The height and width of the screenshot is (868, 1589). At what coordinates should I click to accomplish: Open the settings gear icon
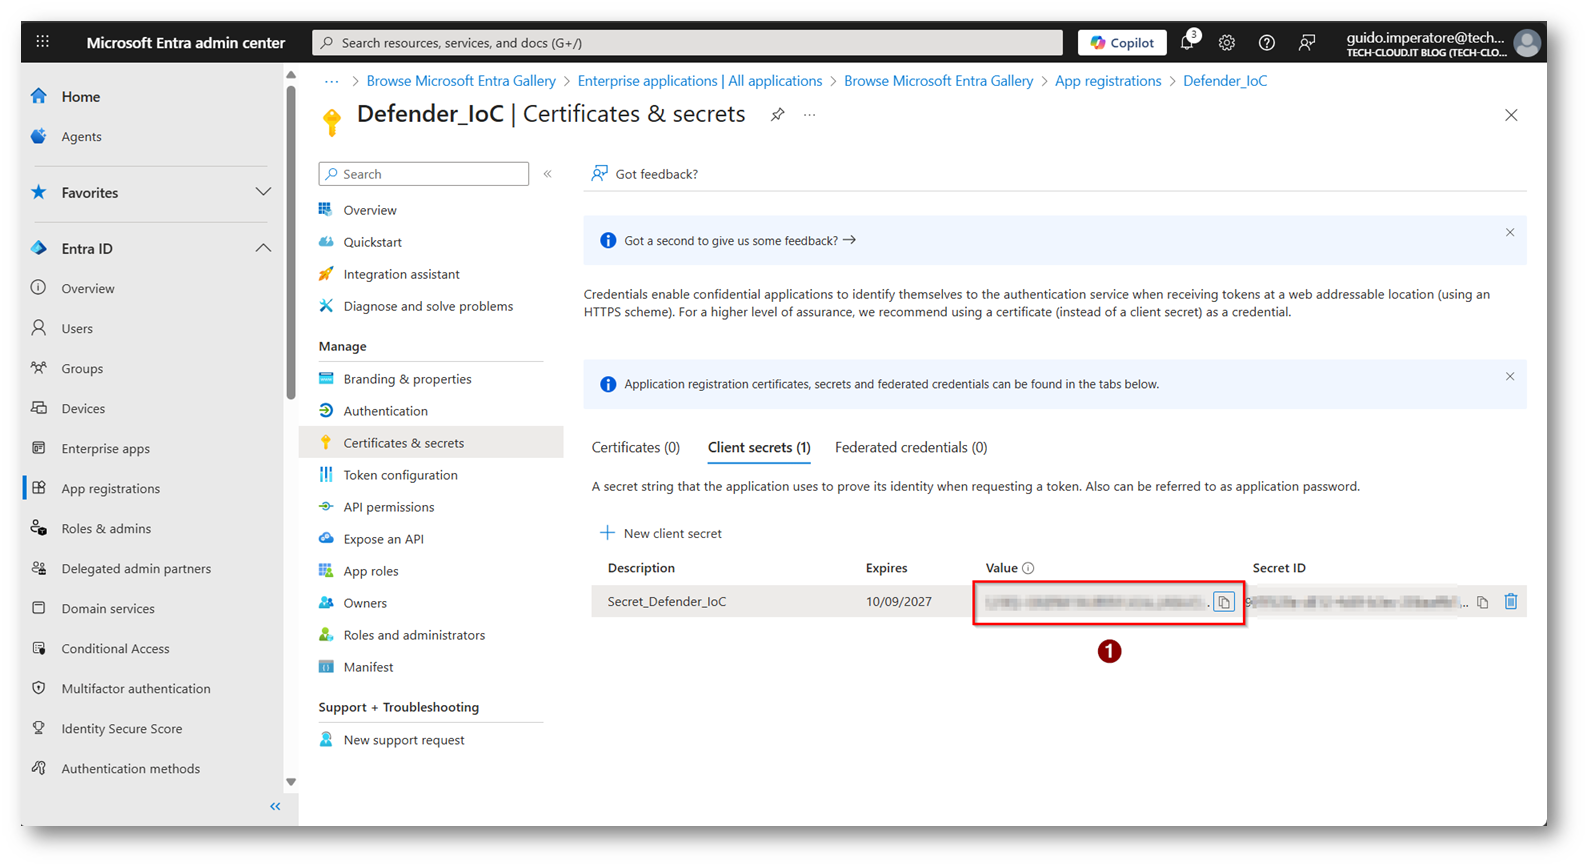pos(1227,42)
